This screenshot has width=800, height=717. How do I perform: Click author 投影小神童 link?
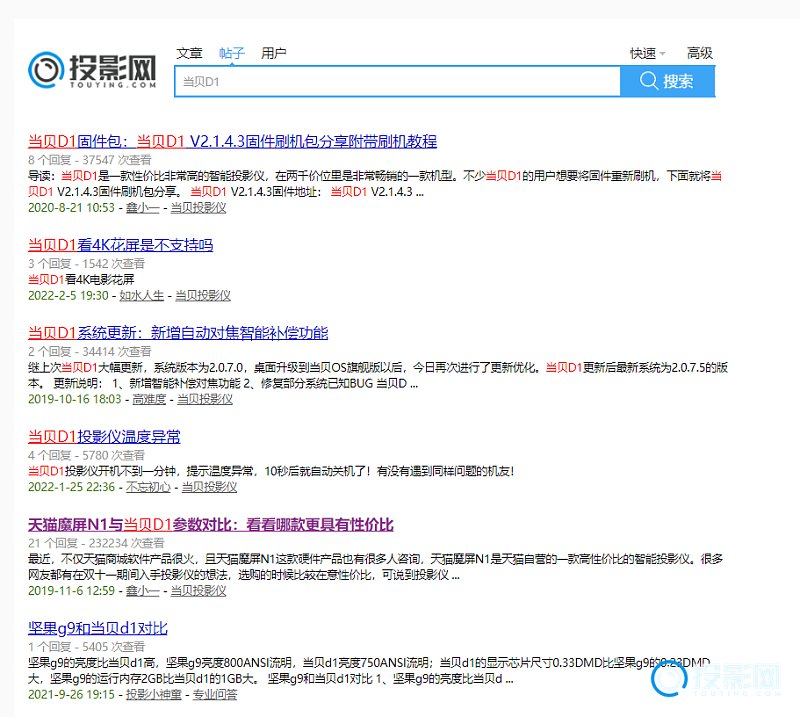click(153, 694)
